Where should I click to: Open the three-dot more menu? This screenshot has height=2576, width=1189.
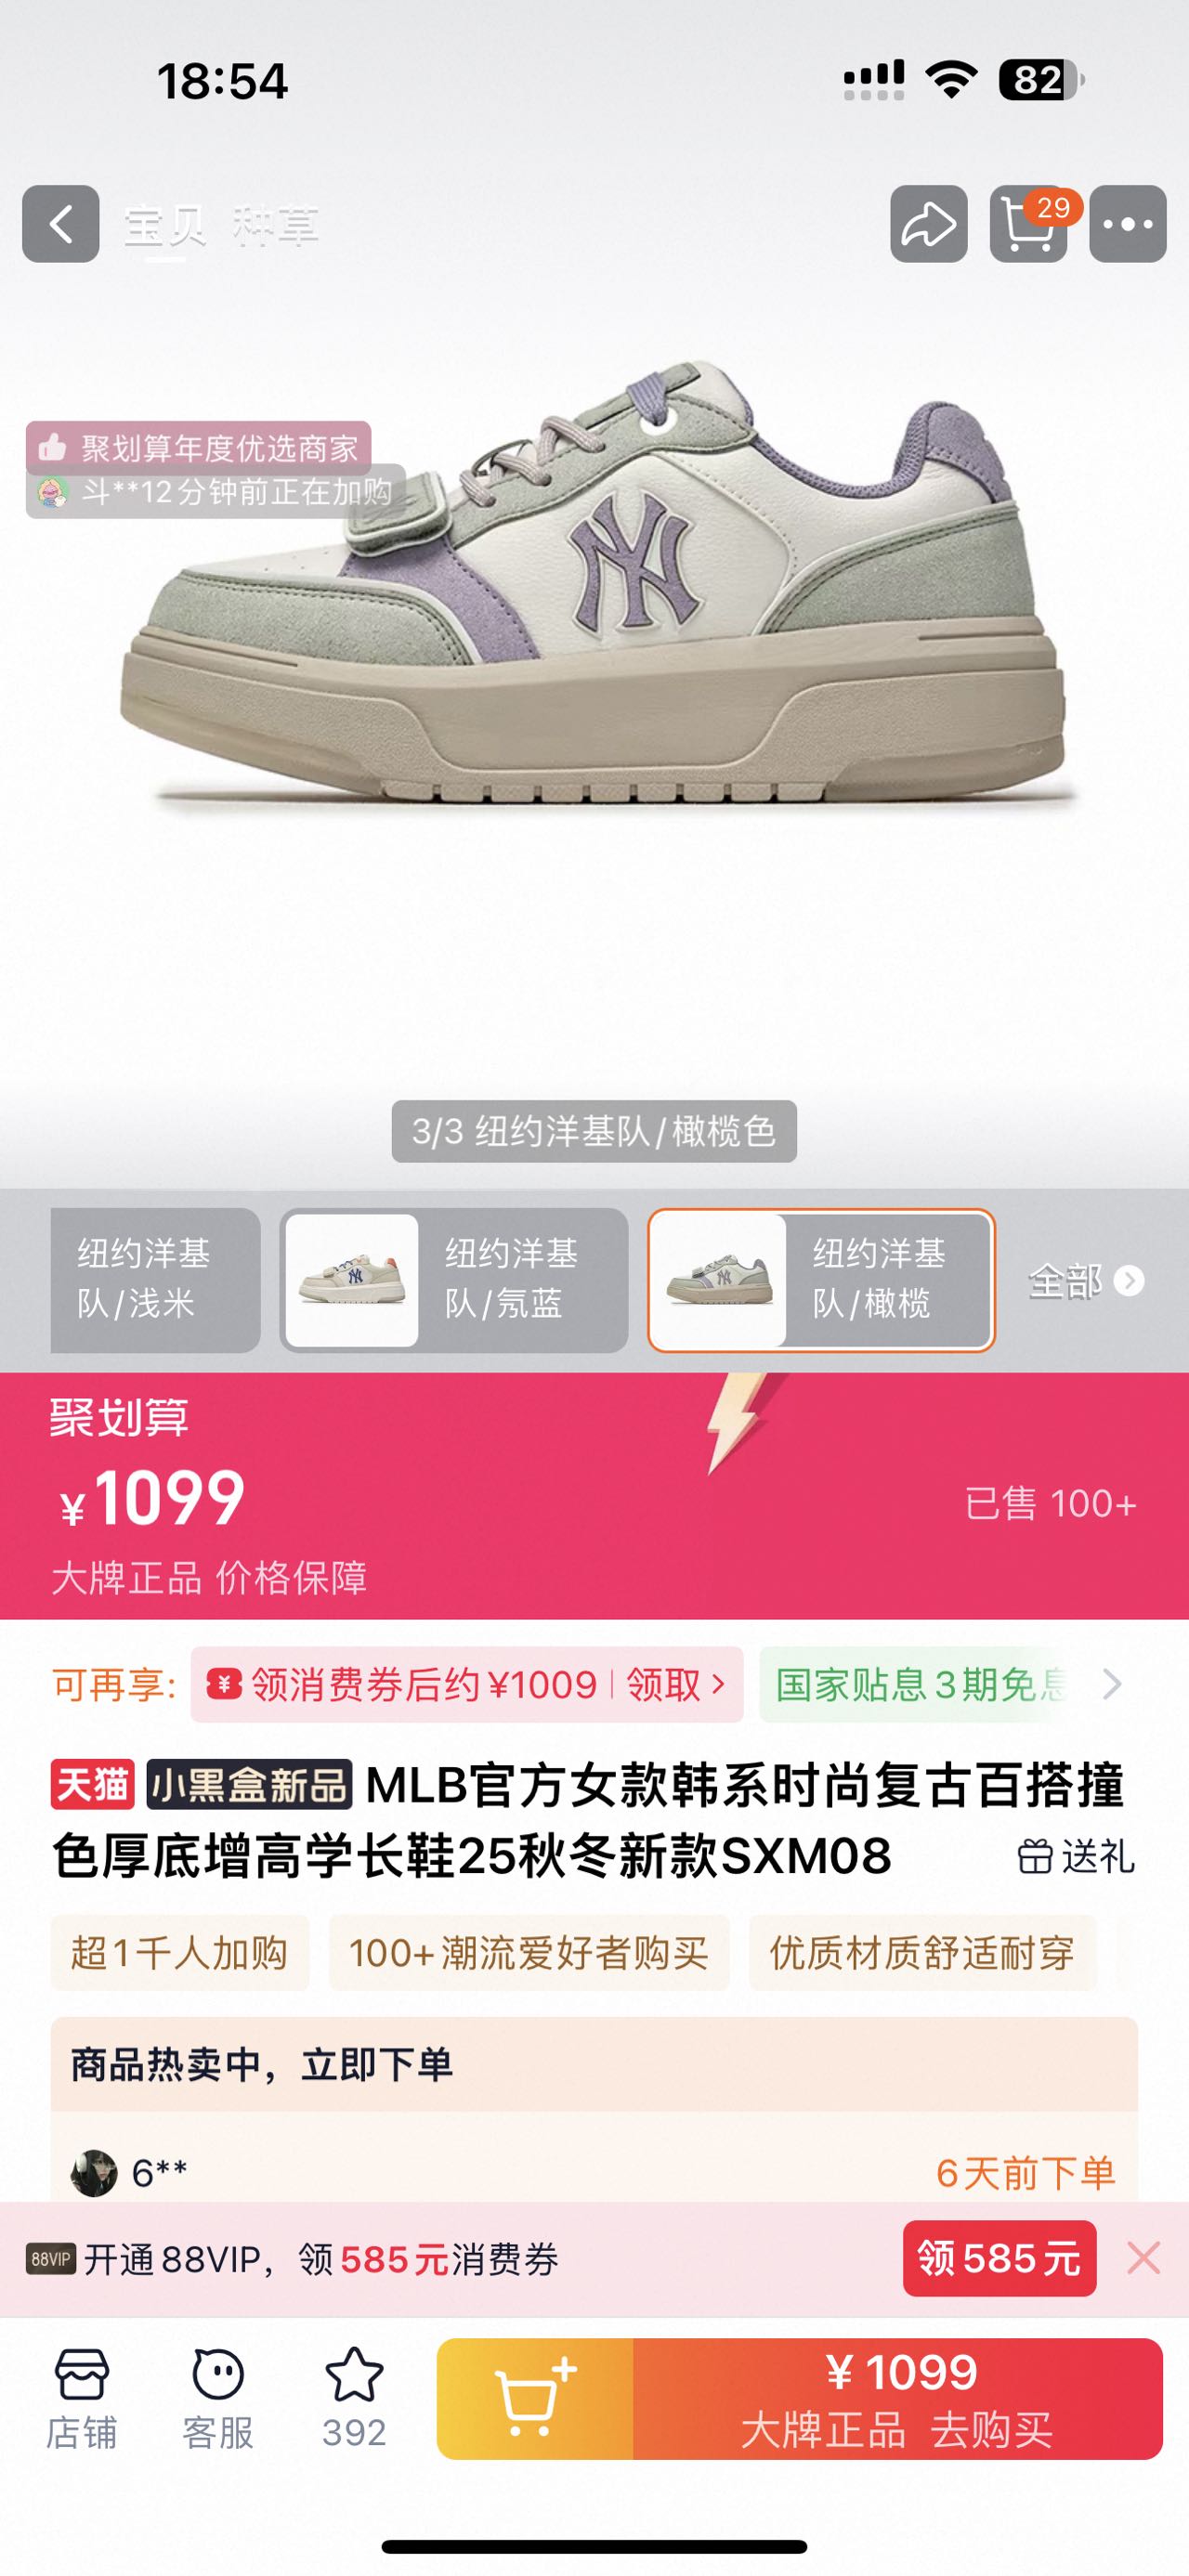point(1128,224)
